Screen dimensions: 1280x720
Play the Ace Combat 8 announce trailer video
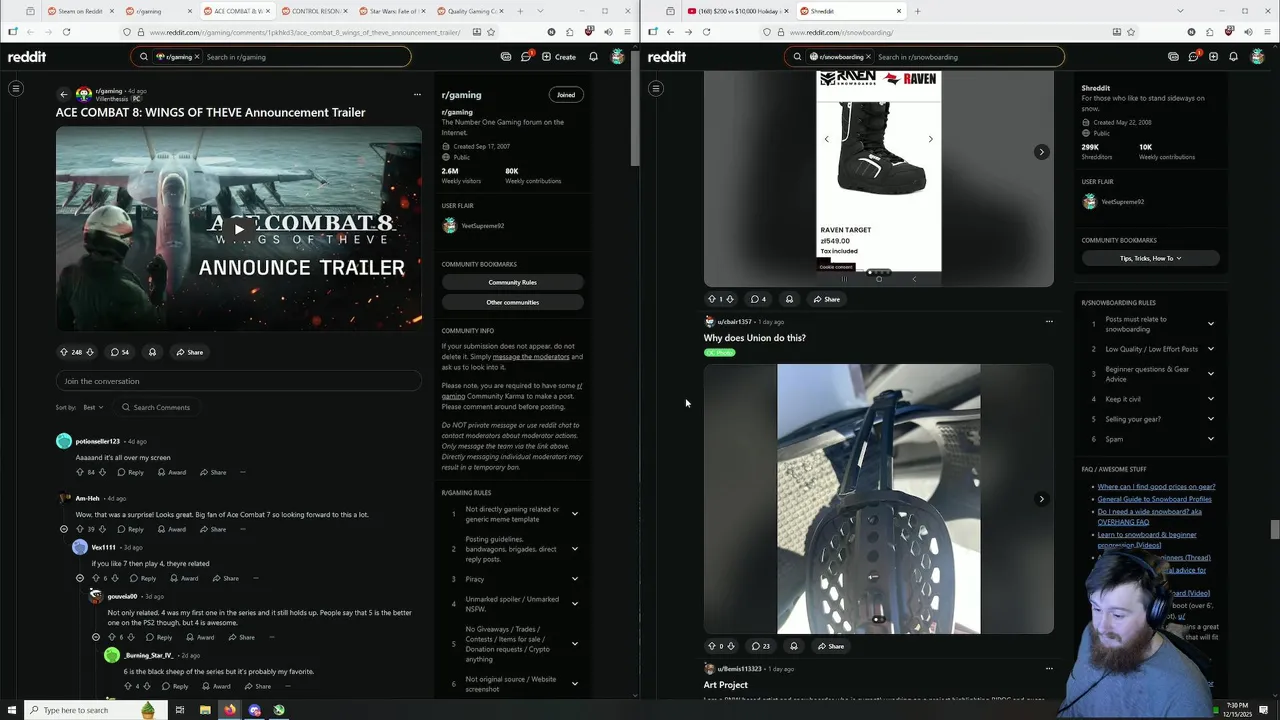tap(238, 229)
